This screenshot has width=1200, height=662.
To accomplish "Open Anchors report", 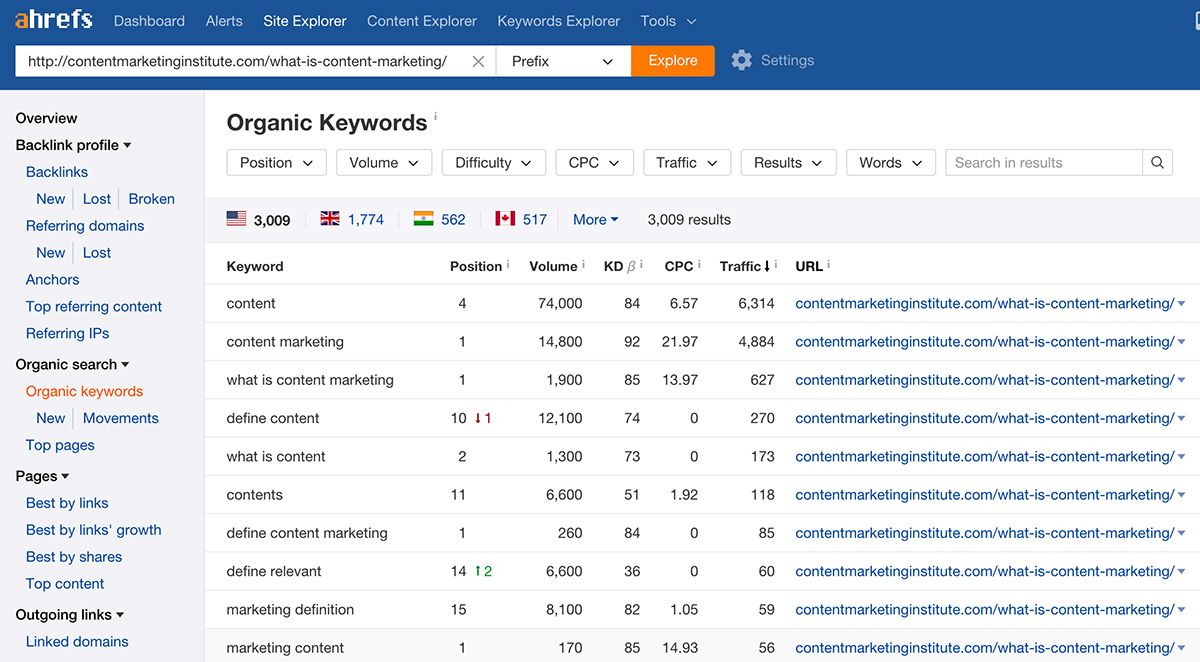I will pos(52,280).
